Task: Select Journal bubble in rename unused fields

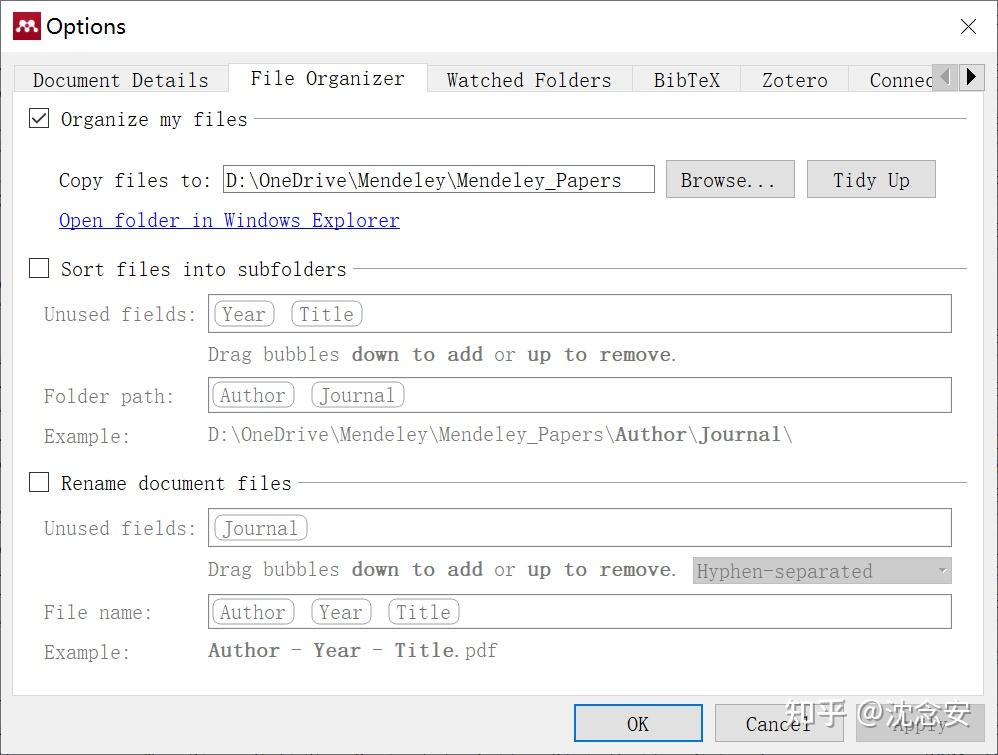Action: (x=260, y=528)
